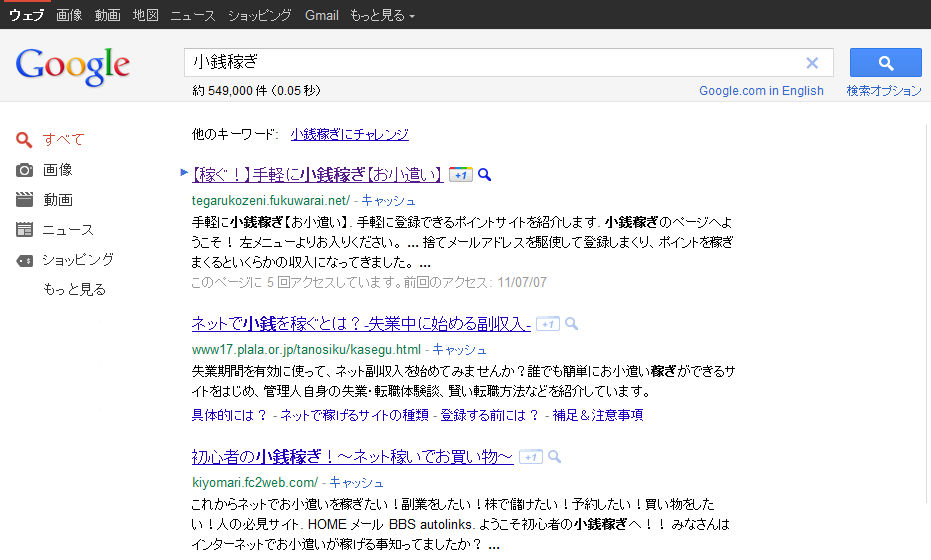Click the blue search magnifier button
The height and width of the screenshot is (560, 931).
click(885, 63)
